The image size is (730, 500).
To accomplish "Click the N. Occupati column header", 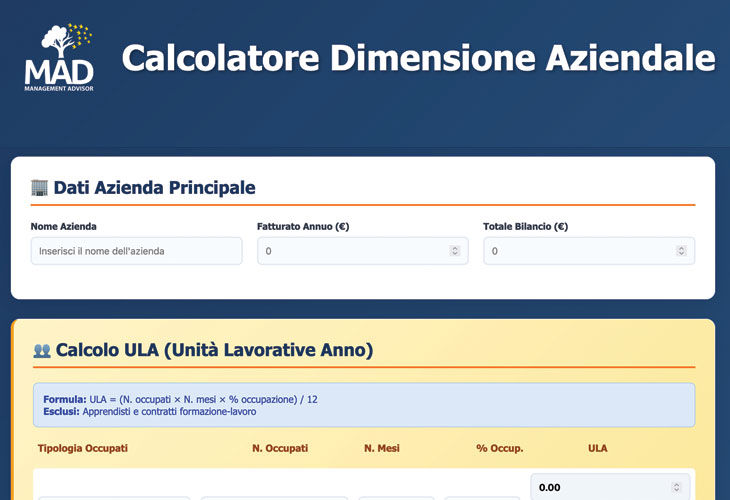I will coord(280,448).
